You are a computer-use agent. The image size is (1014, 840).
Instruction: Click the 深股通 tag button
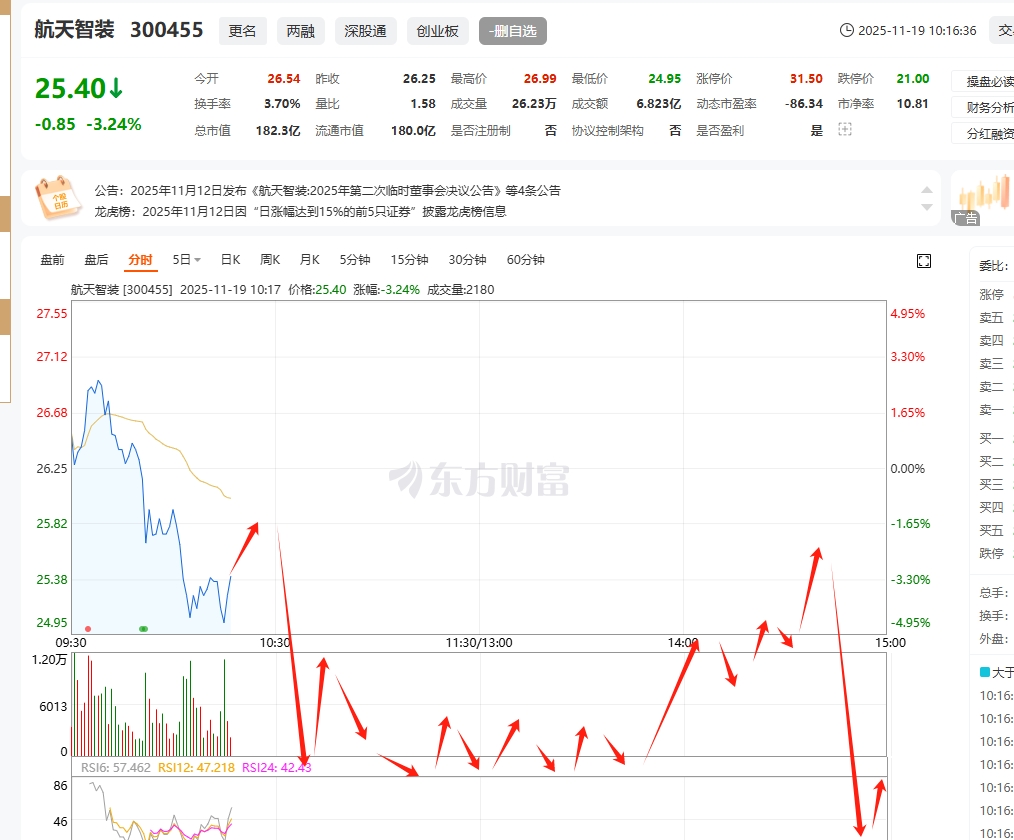(x=365, y=31)
